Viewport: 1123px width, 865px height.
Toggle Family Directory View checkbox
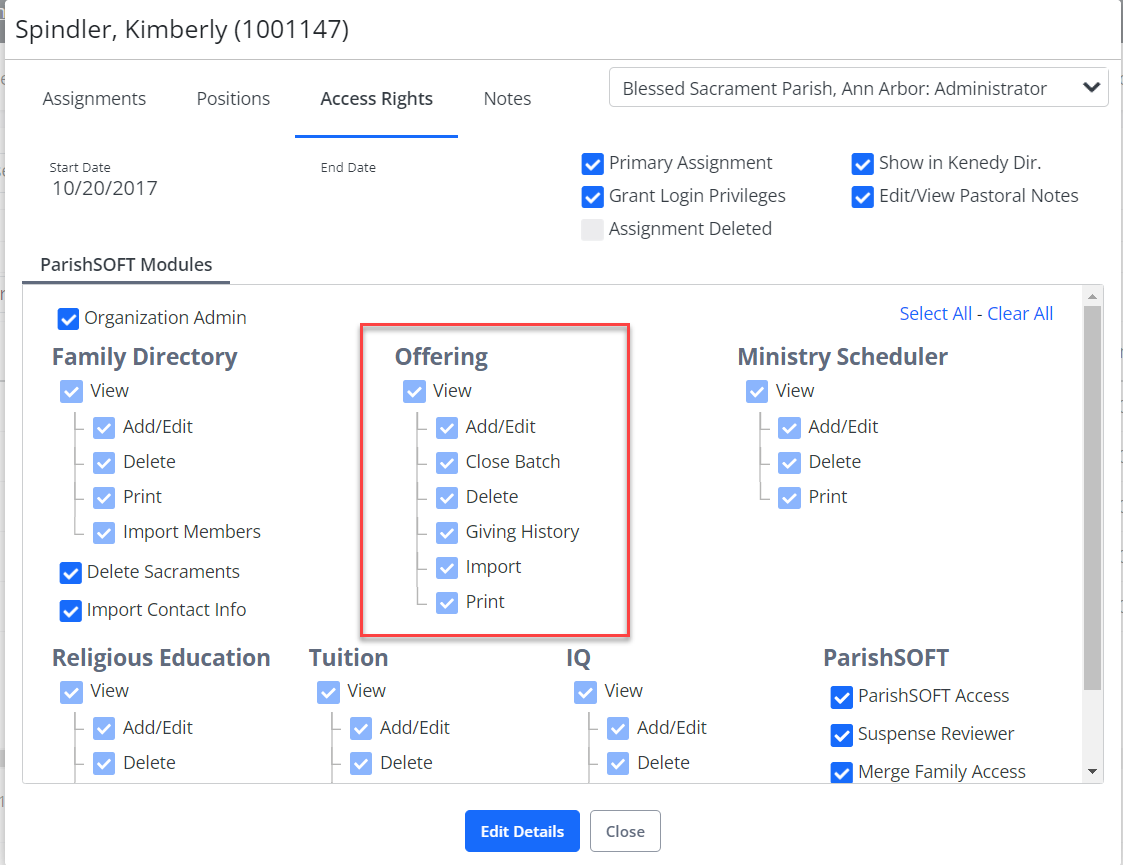tap(71, 392)
